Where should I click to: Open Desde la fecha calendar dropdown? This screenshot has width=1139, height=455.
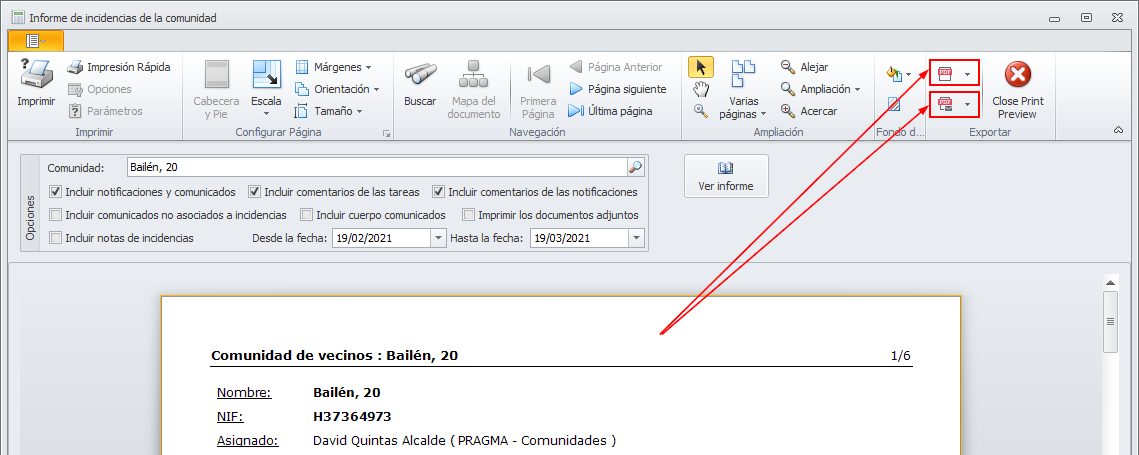438,238
